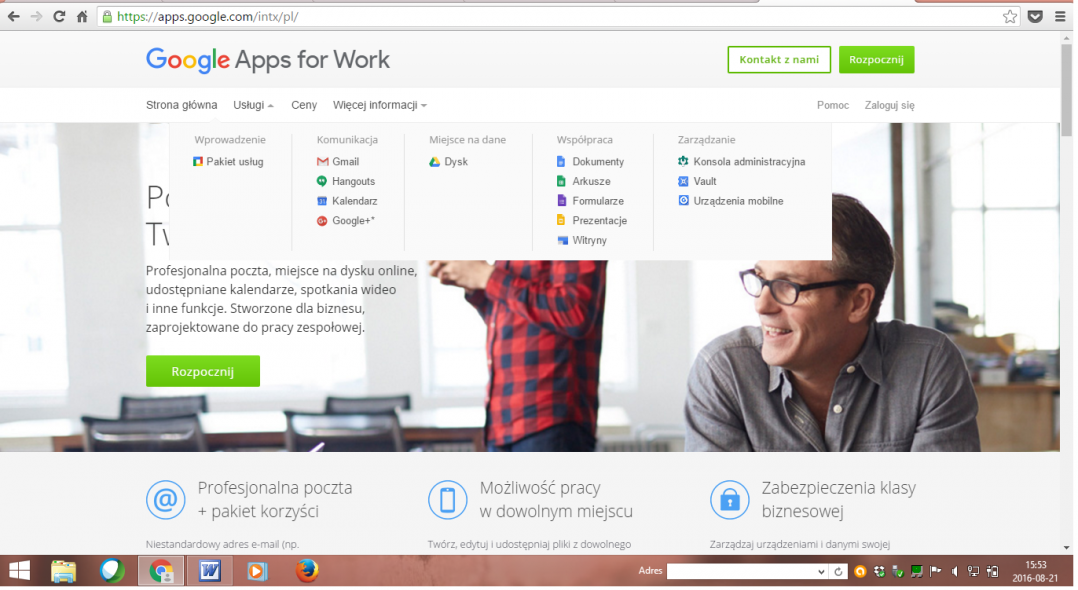Click the Gmail envelope icon

[x=322, y=162]
